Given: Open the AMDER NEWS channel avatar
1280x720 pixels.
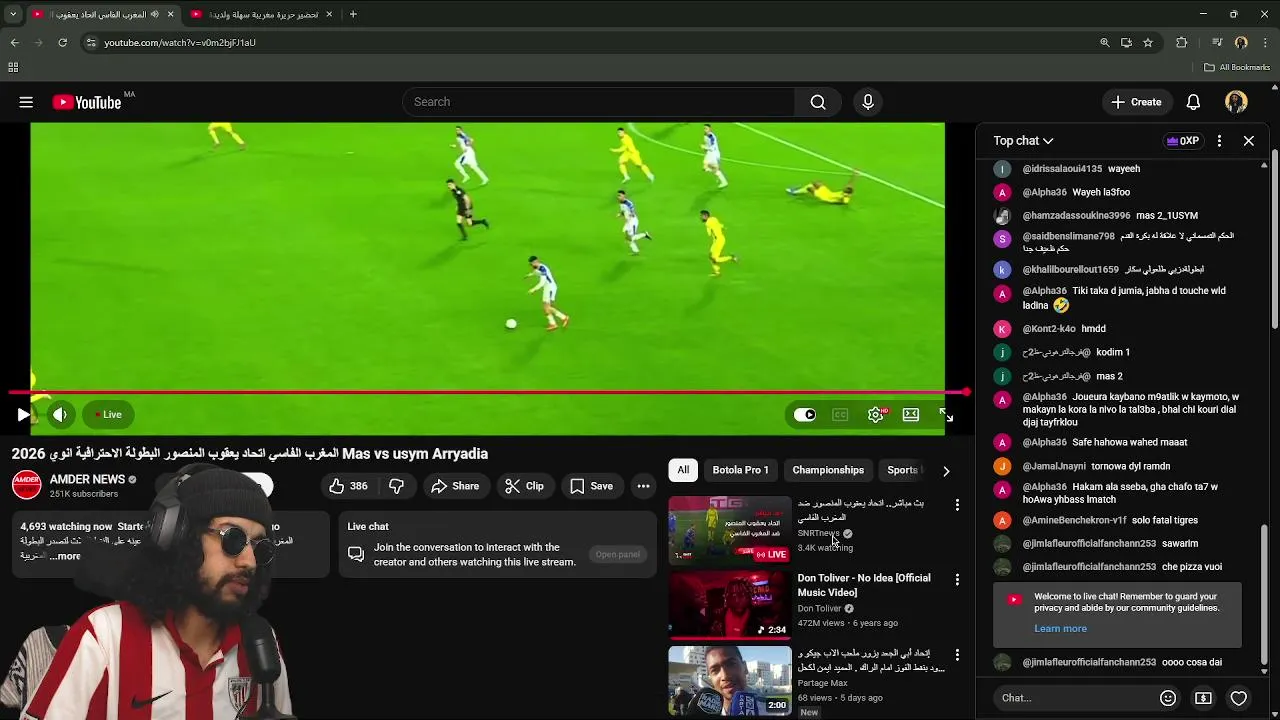Looking at the screenshot, I should (x=26, y=485).
